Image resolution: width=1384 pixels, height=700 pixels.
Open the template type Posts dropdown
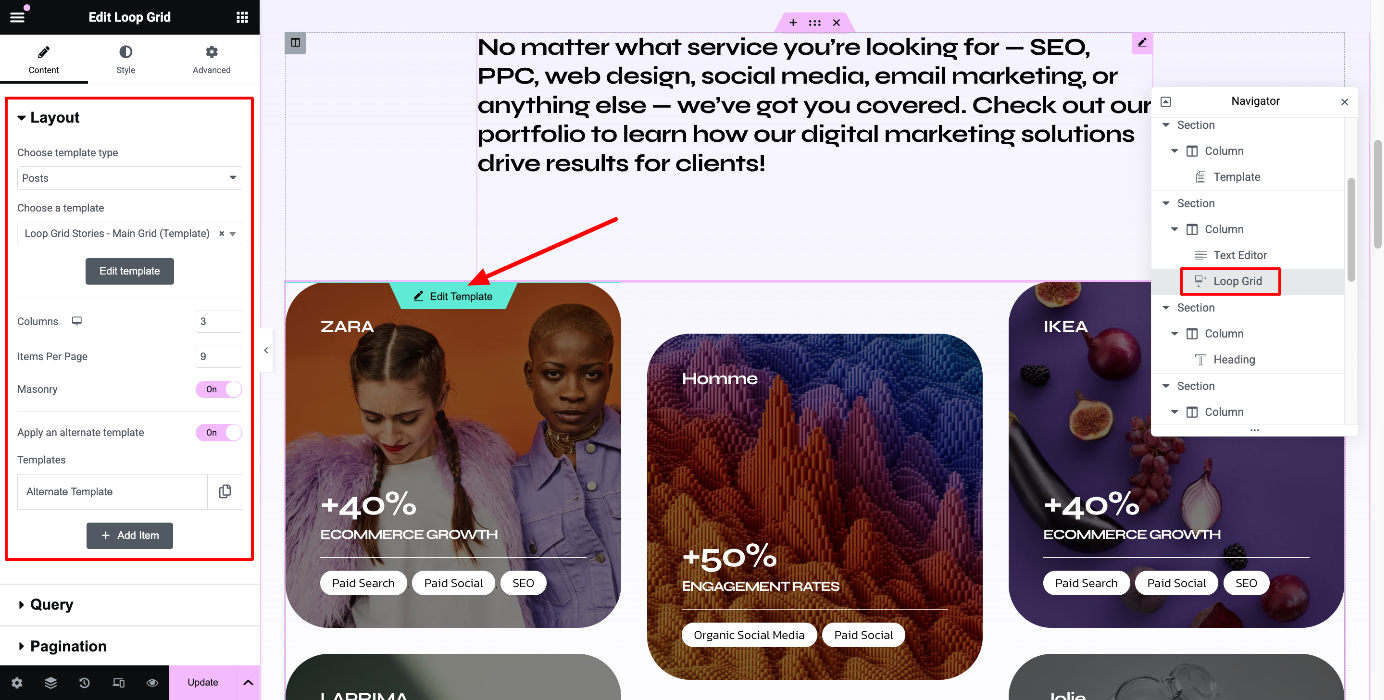pos(130,178)
